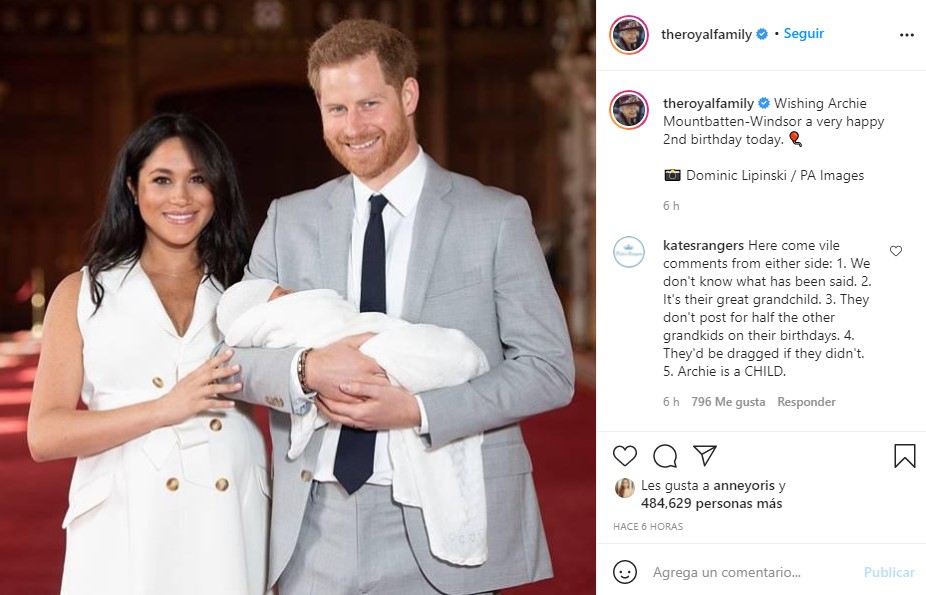Click the Seguir follow button
The width and height of the screenshot is (926, 595).
[803, 34]
